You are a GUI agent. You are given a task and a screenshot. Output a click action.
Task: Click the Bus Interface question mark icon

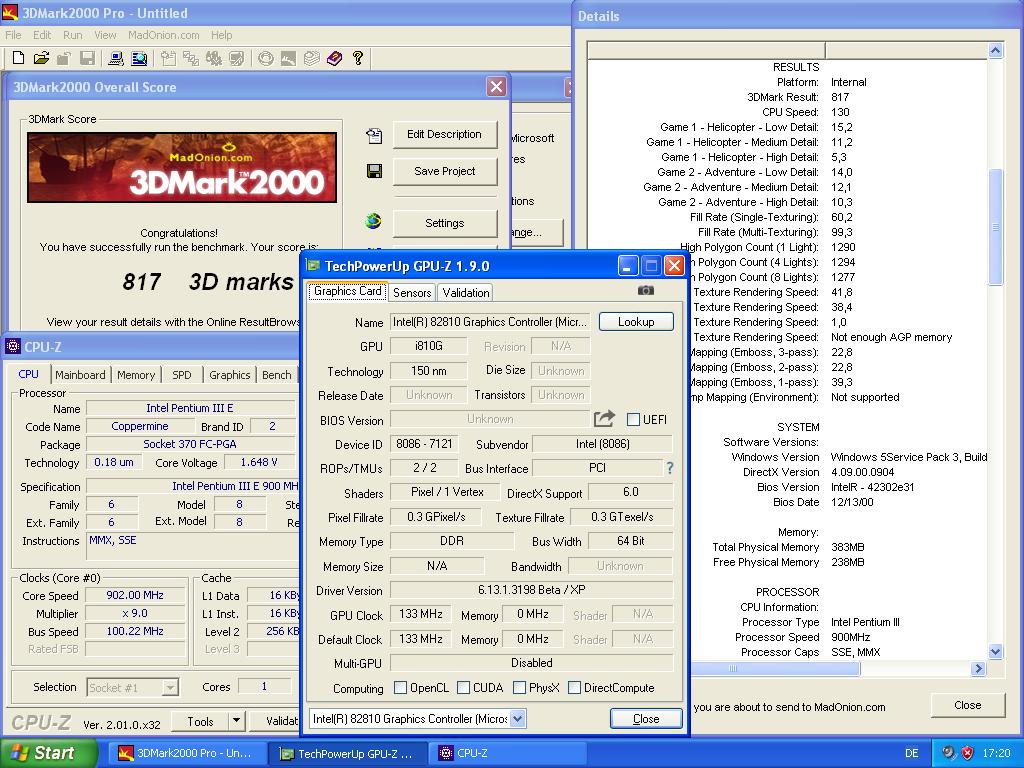pos(669,468)
